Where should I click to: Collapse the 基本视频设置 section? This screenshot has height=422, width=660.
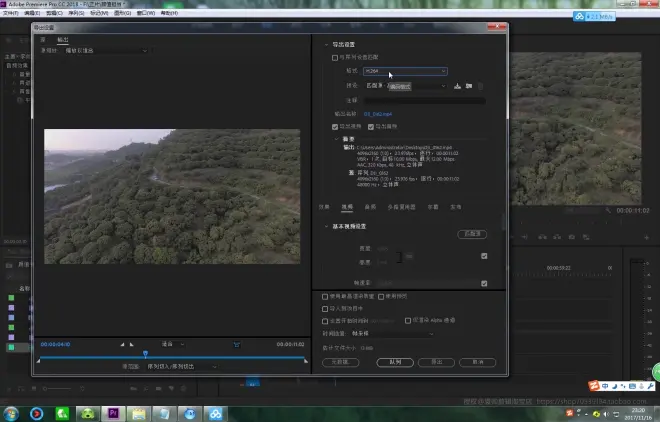point(326,226)
